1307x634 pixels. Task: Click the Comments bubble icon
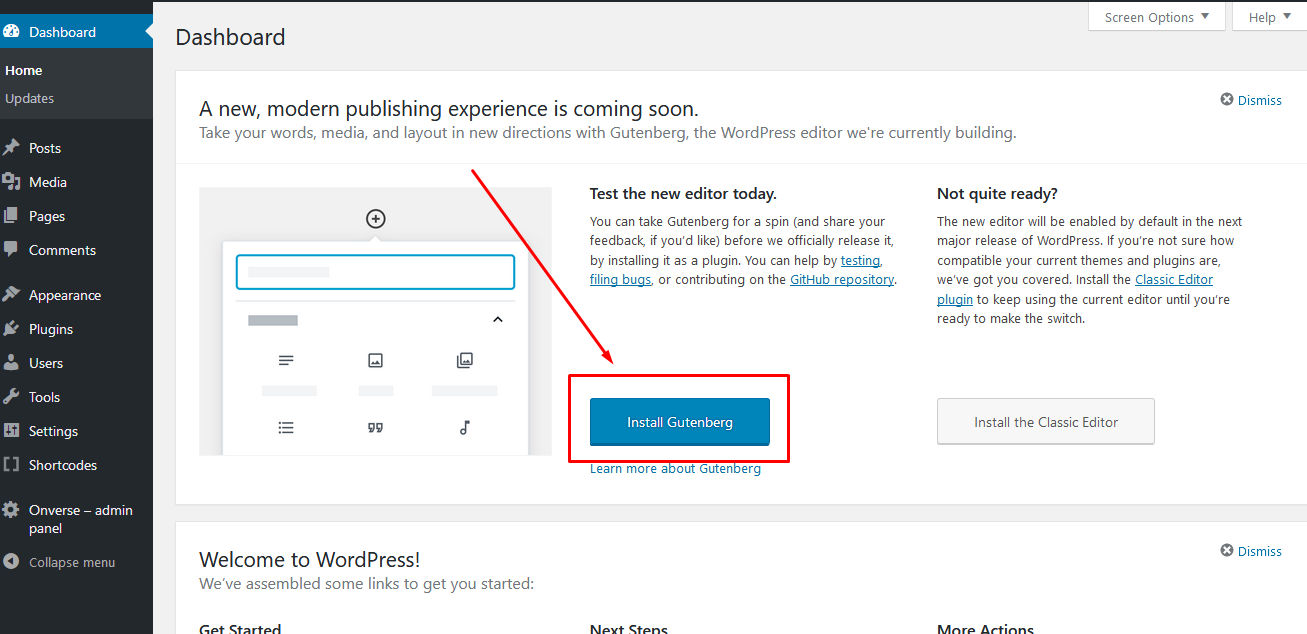tap(12, 250)
